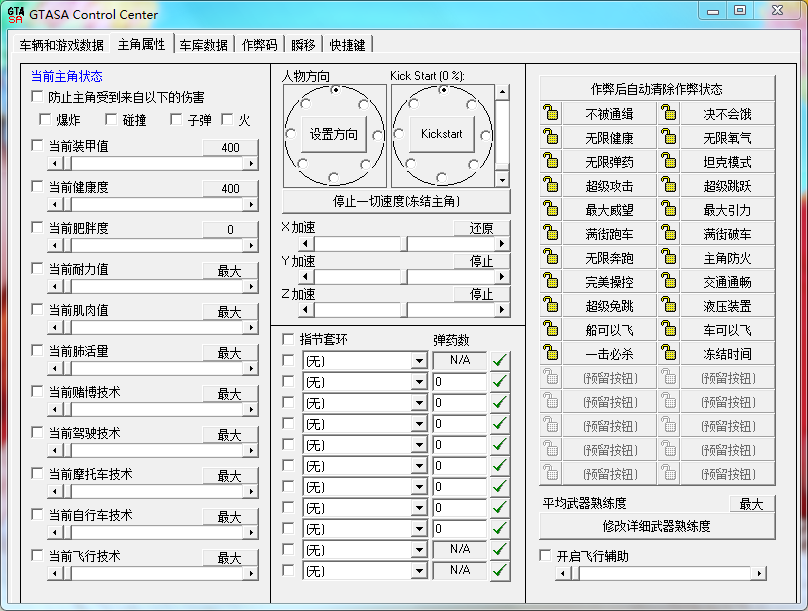Open the 作弊码 tab
The image size is (808, 611).
(260, 45)
